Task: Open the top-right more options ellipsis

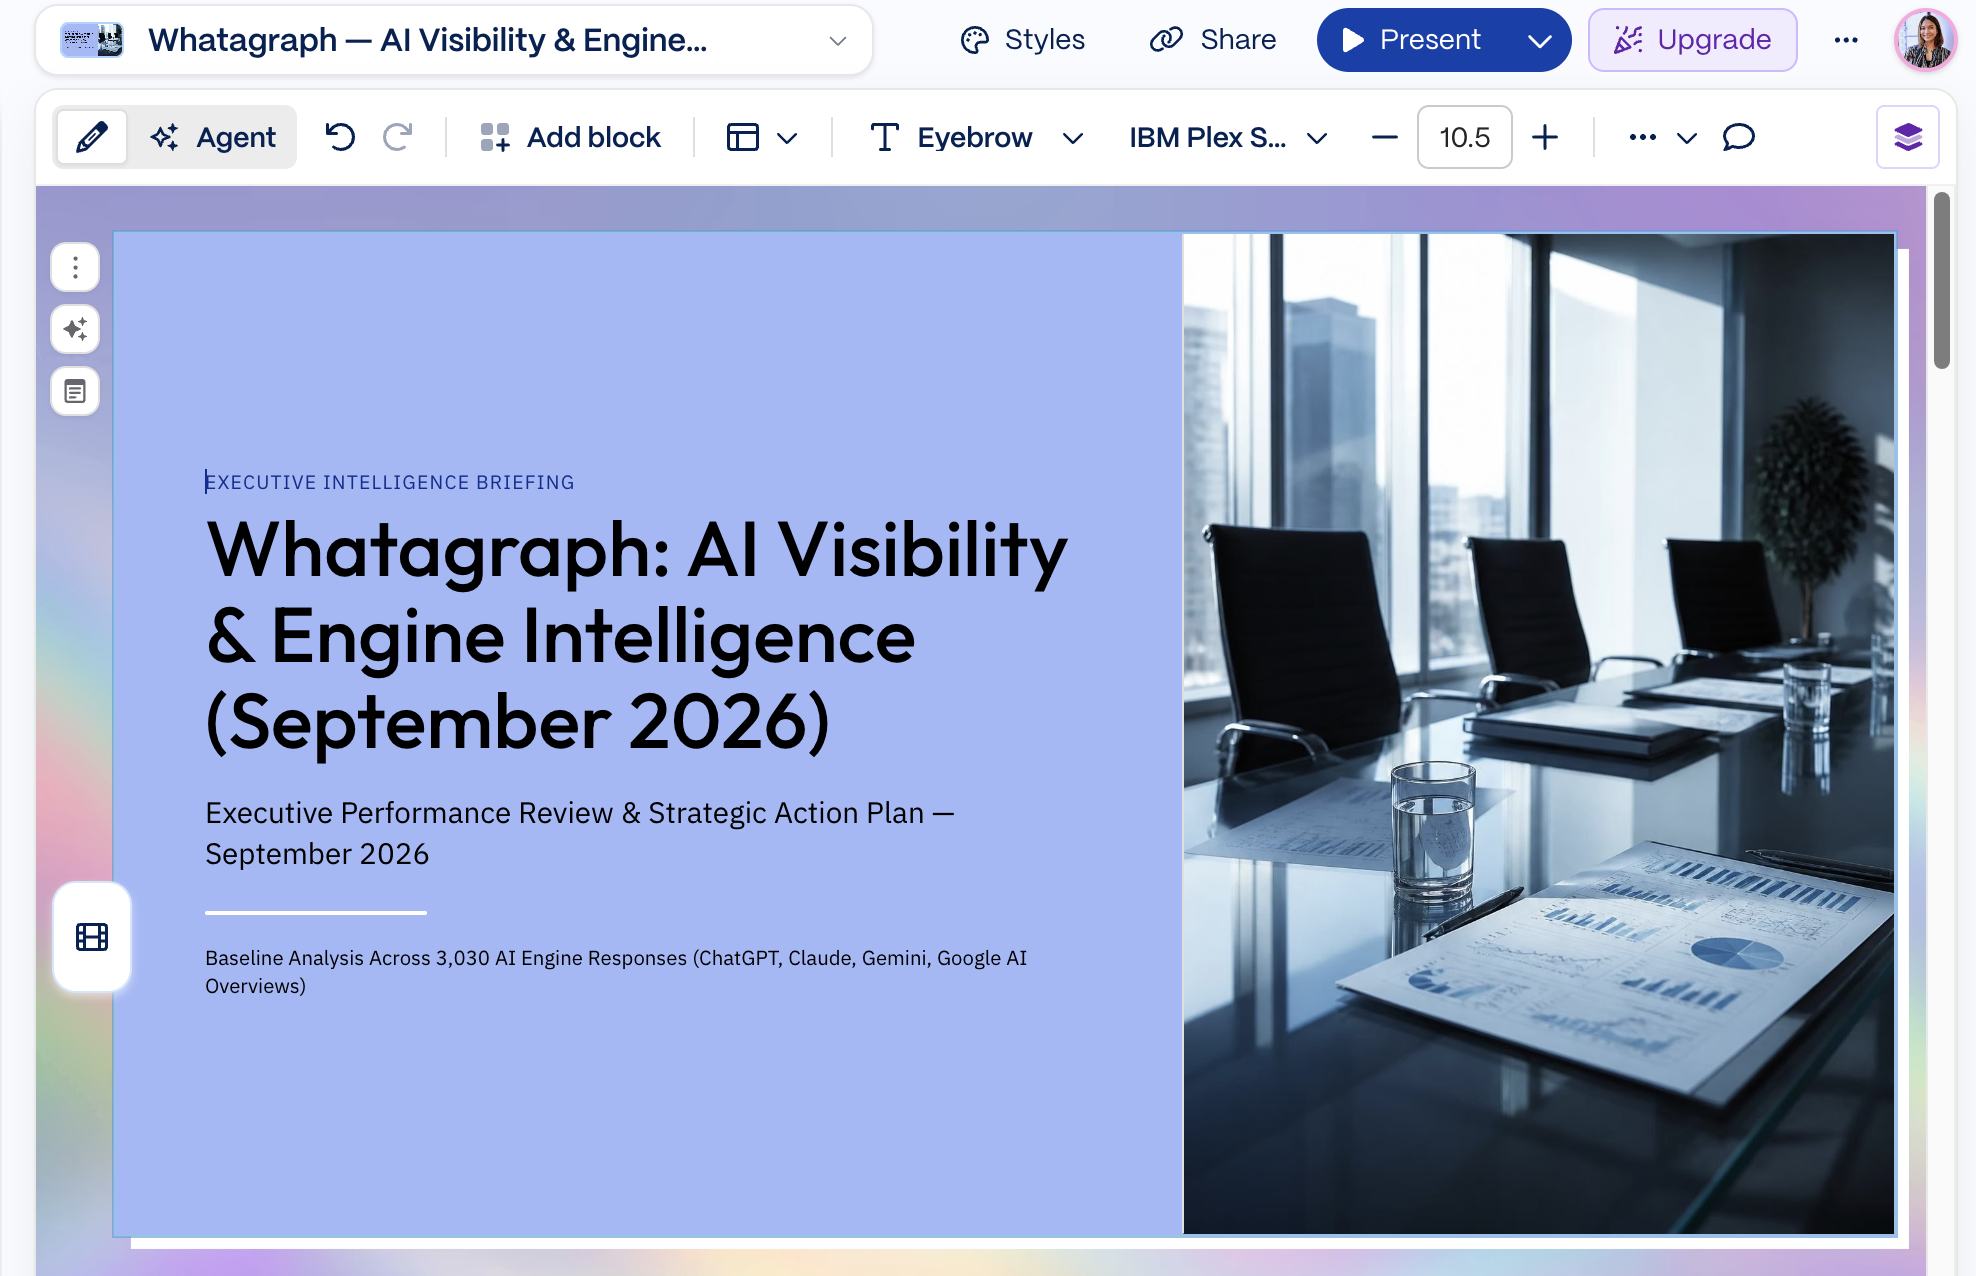Action: [1846, 40]
